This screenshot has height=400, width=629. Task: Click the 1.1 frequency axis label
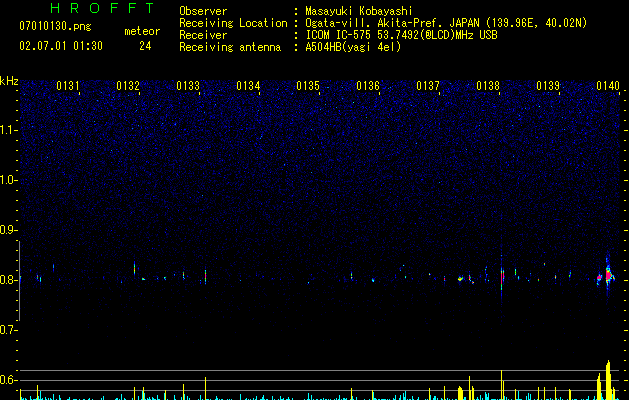pos(8,130)
